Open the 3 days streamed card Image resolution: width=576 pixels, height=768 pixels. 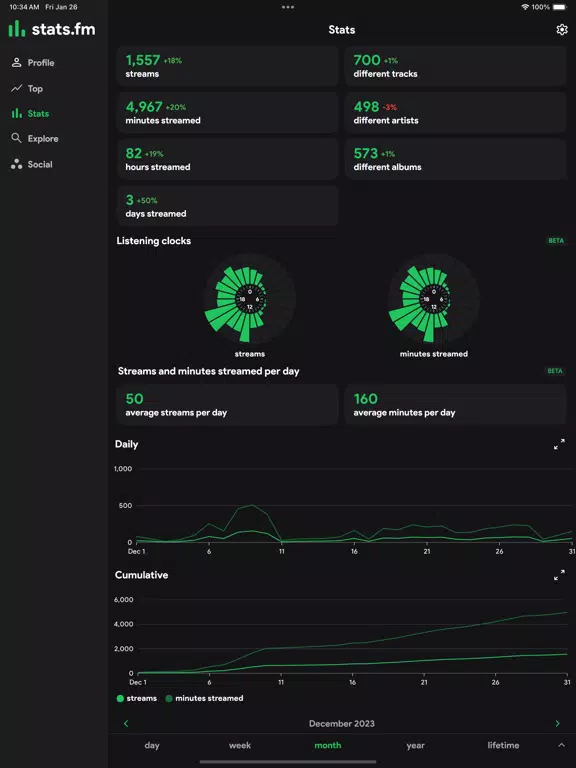(227, 206)
